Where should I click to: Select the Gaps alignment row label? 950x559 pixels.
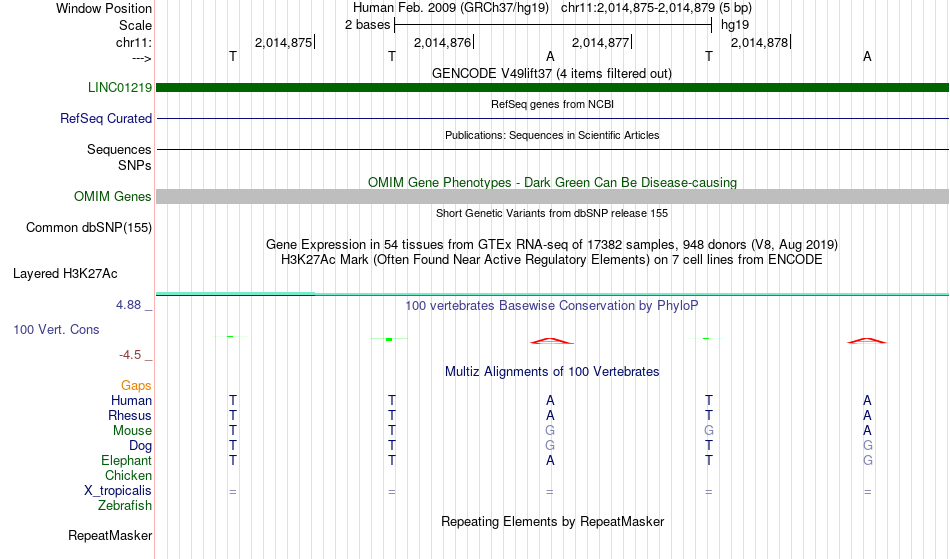(136, 386)
